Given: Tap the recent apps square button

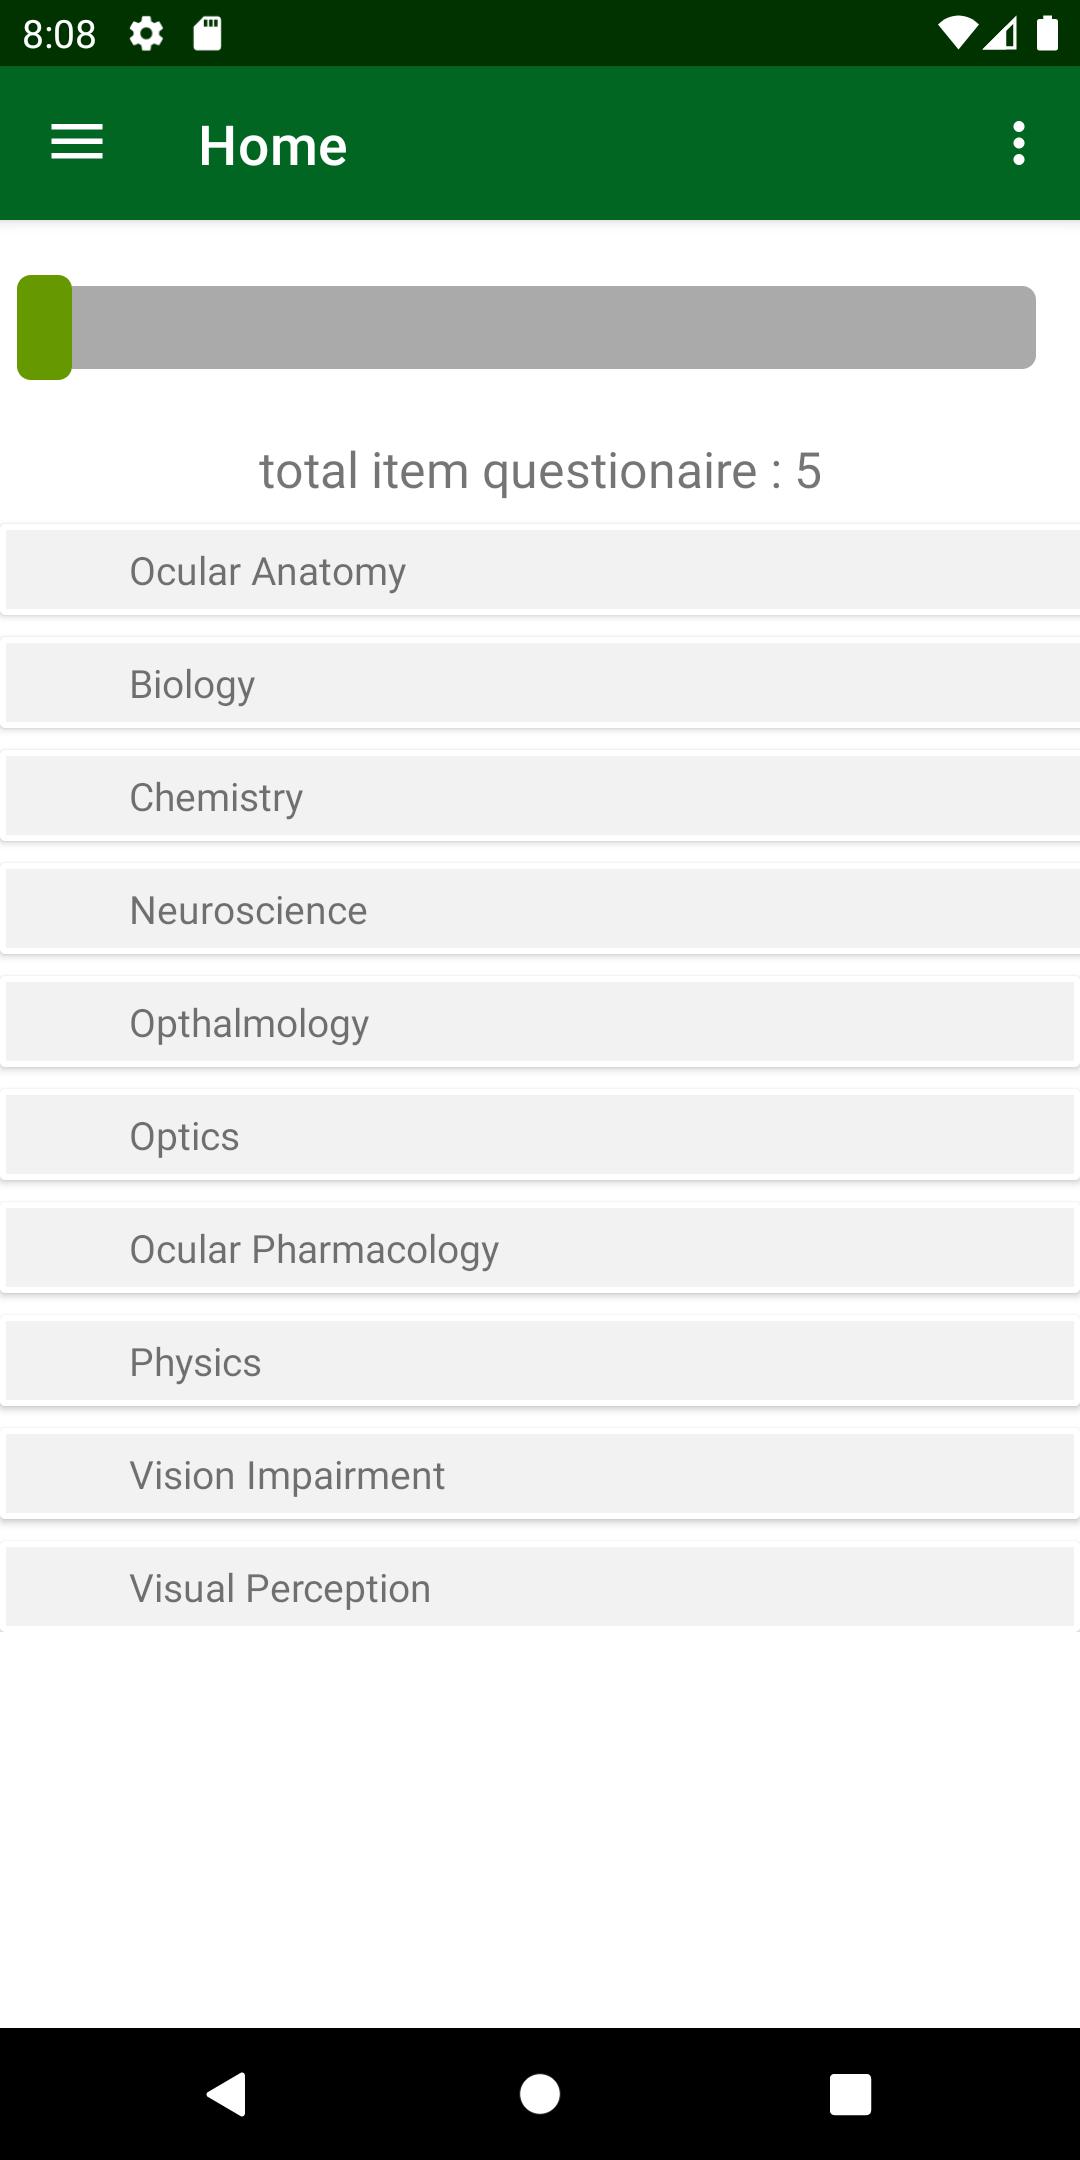Looking at the screenshot, I should pos(850,2094).
